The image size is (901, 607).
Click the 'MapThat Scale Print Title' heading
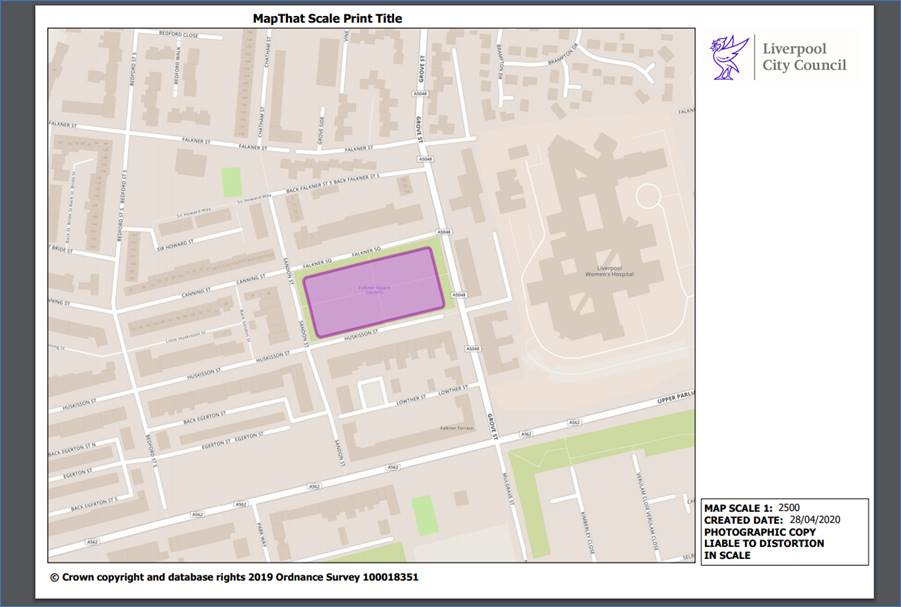coord(328,18)
